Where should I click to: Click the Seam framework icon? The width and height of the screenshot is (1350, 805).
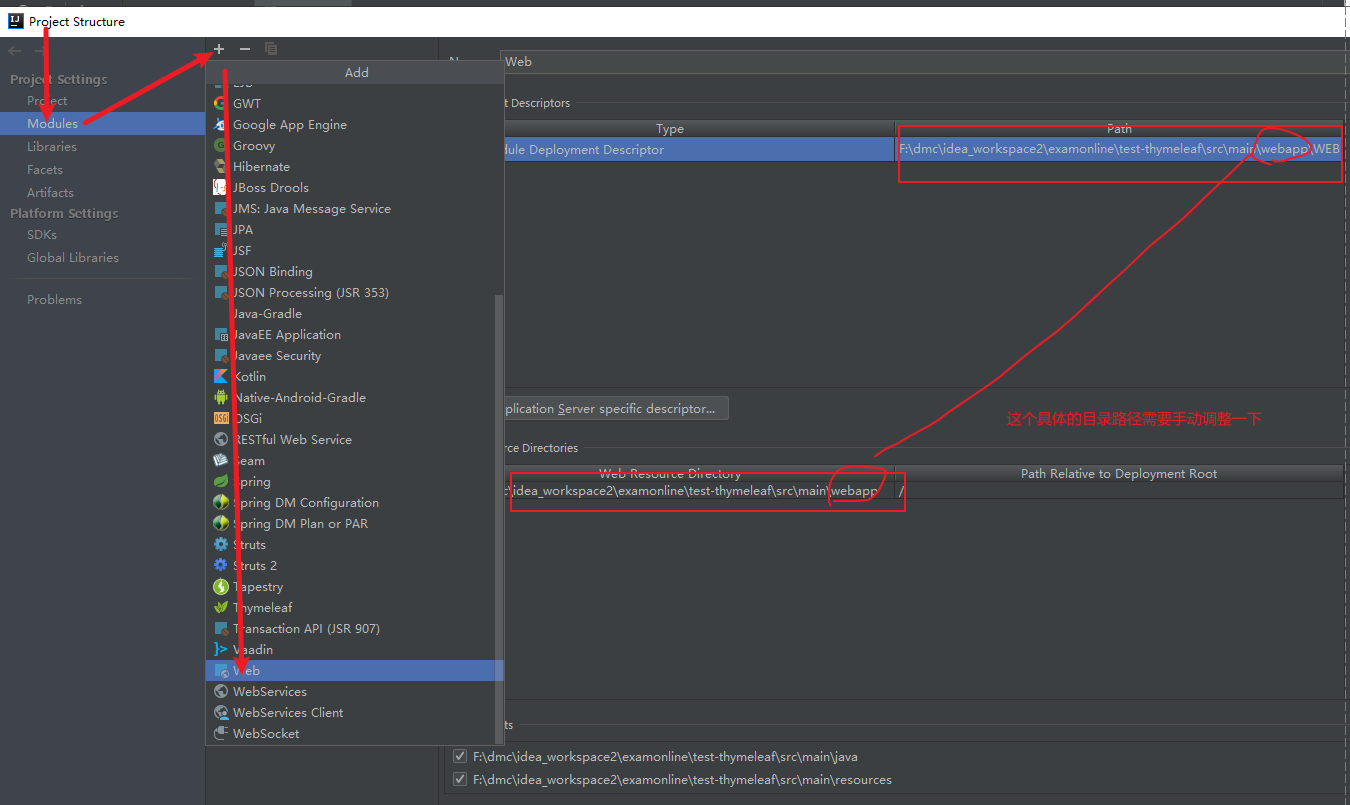[x=221, y=460]
